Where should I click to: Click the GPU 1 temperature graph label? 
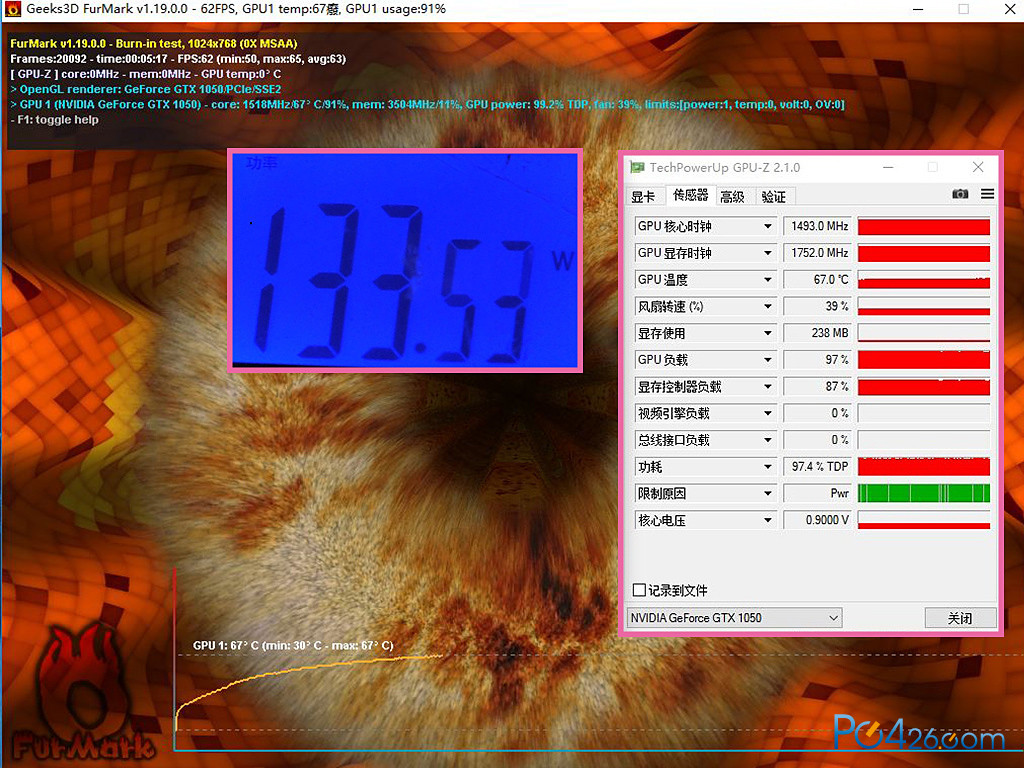click(x=293, y=646)
